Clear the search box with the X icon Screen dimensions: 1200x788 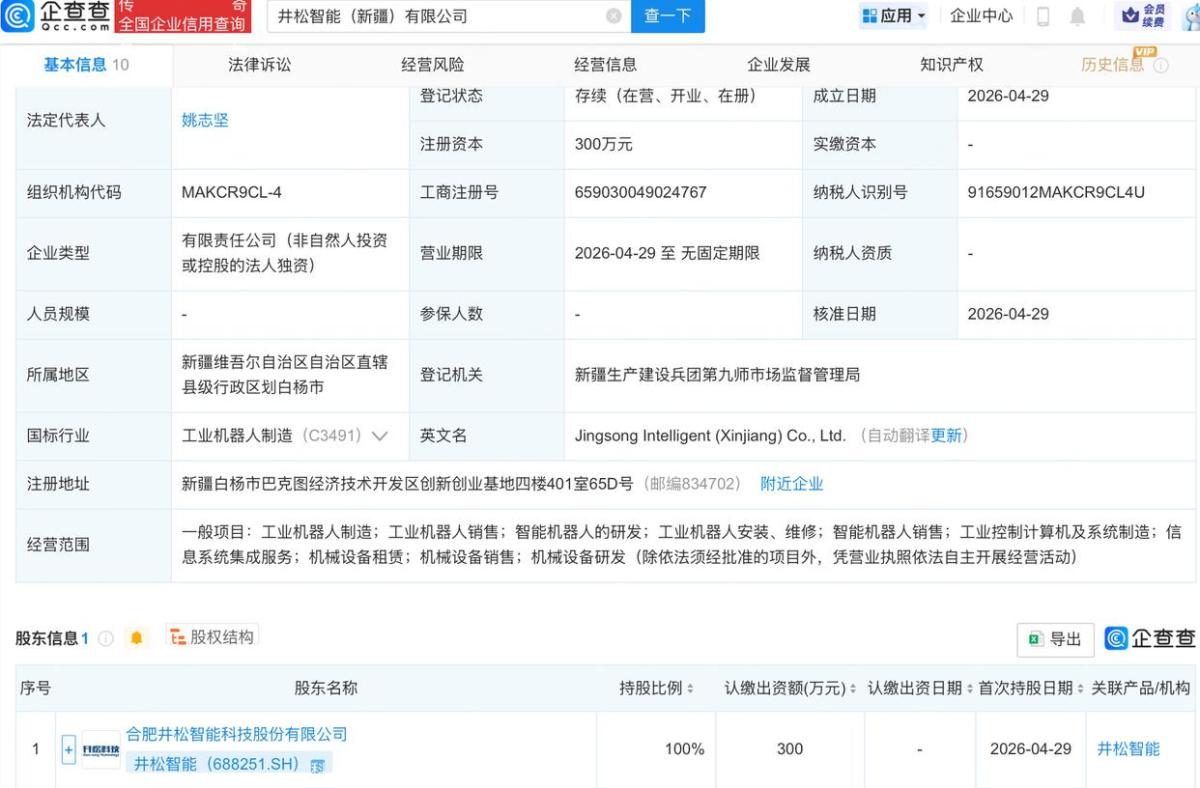pos(614,16)
